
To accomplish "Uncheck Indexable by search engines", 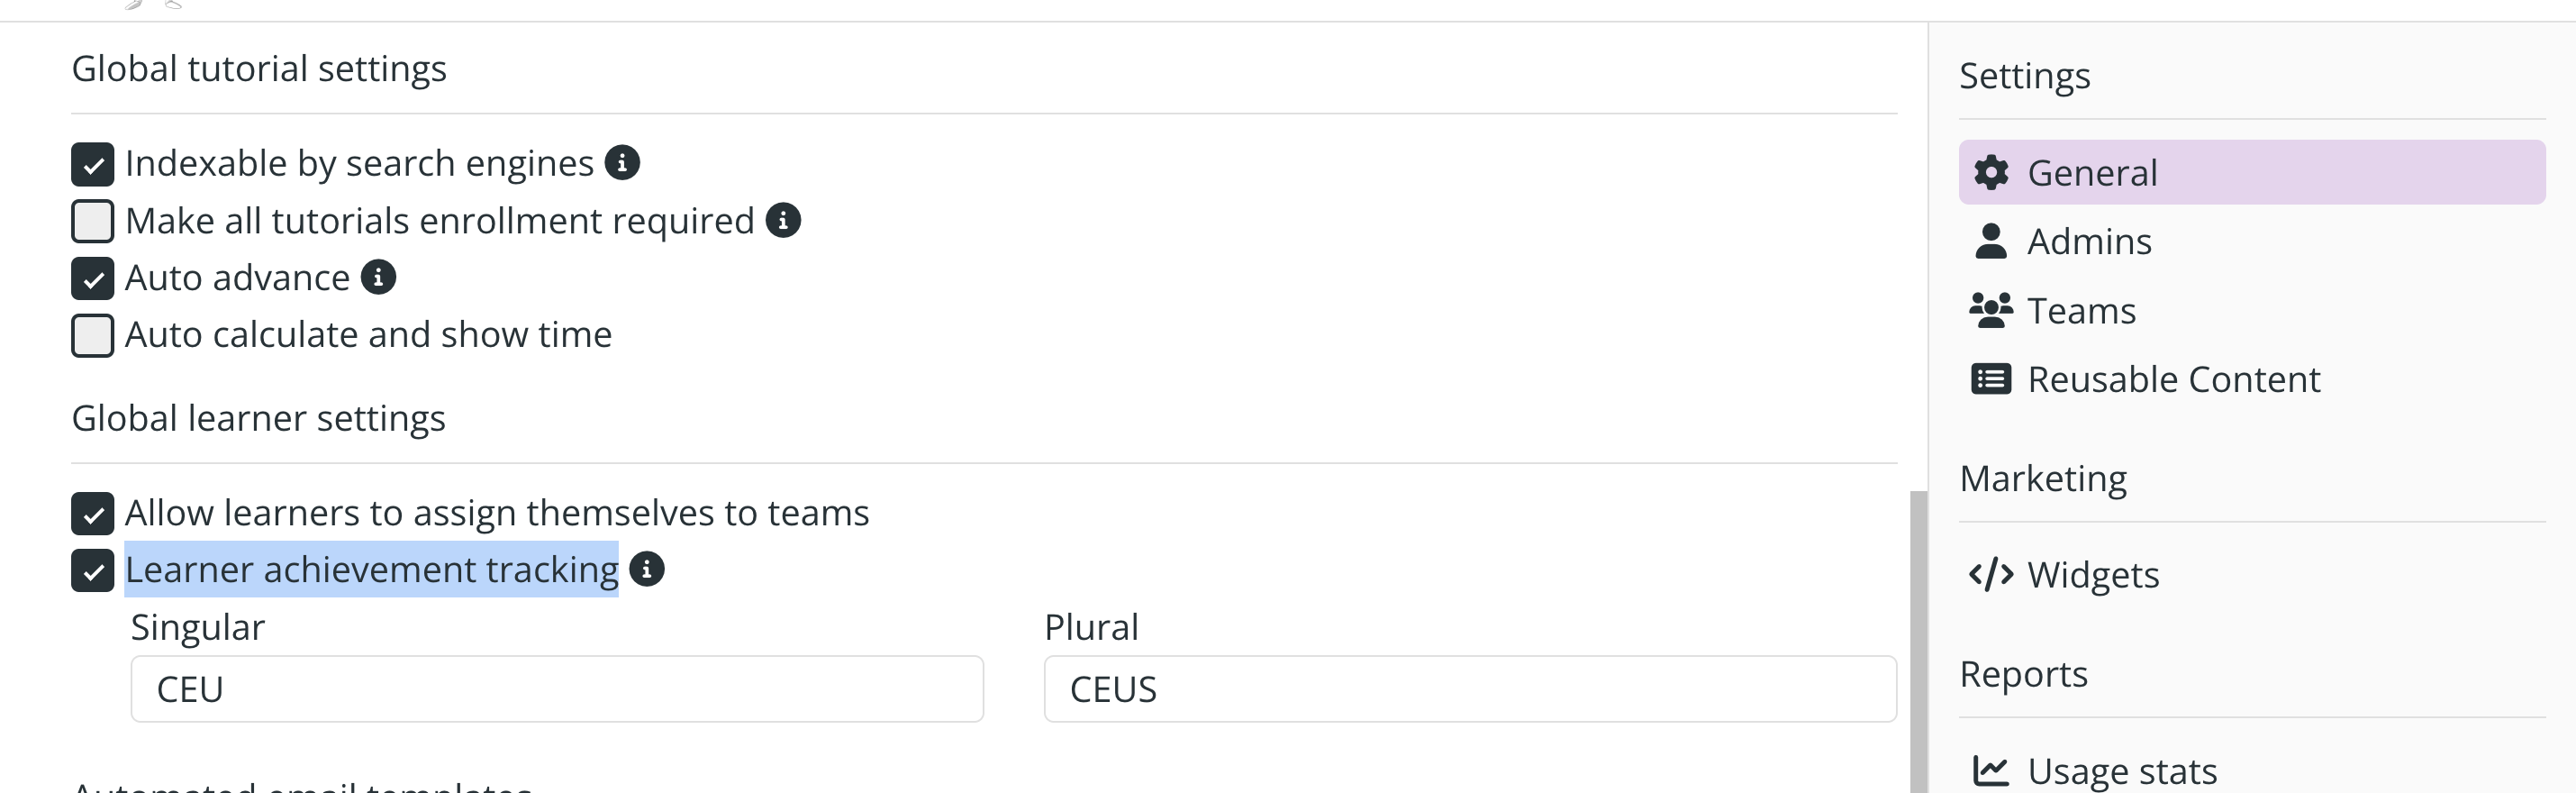I will (x=93, y=165).
